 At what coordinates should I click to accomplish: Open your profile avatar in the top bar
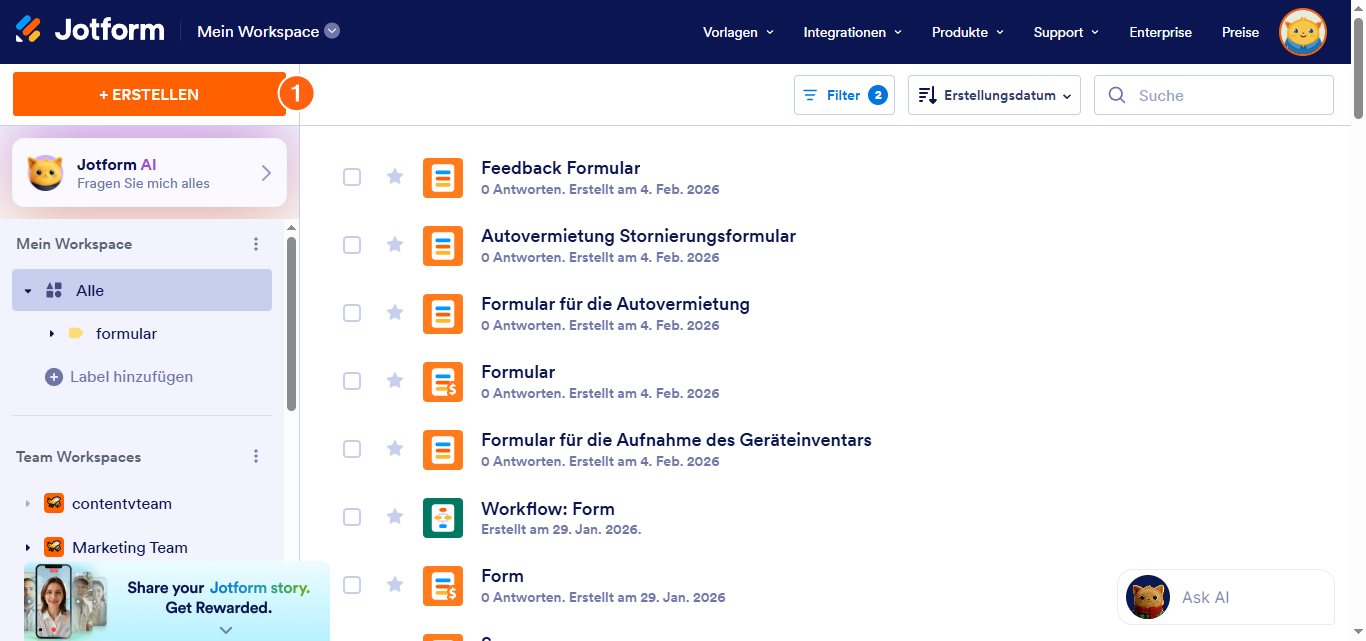(1302, 32)
